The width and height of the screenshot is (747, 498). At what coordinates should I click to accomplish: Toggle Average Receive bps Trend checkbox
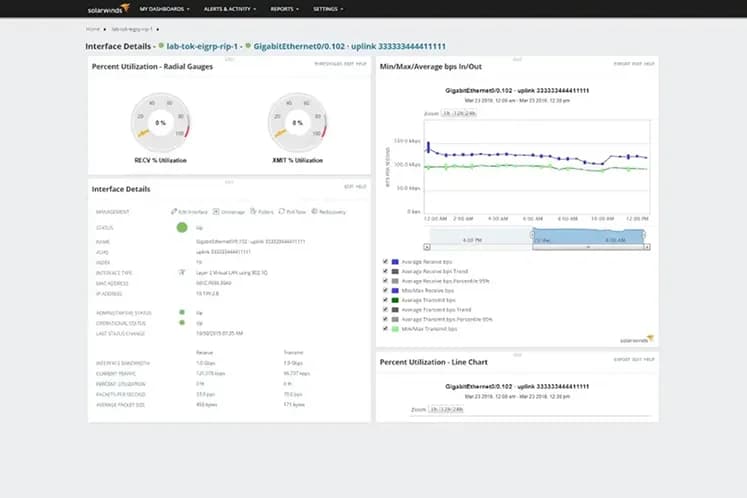pyautogui.click(x=385, y=271)
